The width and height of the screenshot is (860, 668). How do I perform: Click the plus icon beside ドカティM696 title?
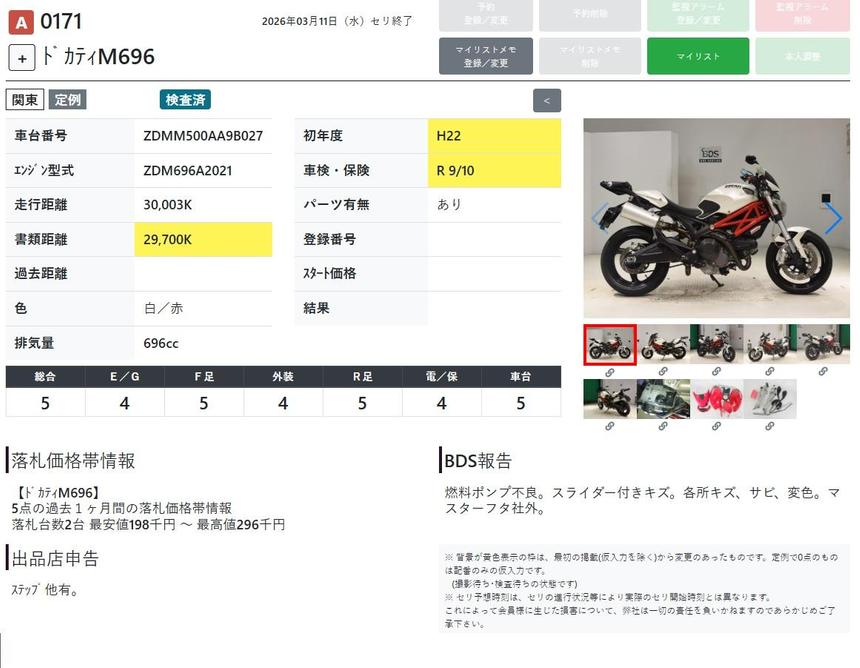(x=22, y=58)
